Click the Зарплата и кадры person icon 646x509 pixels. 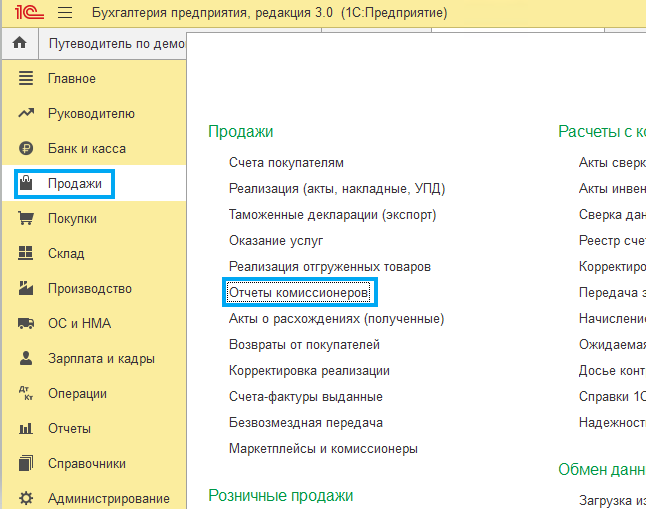click(27, 359)
